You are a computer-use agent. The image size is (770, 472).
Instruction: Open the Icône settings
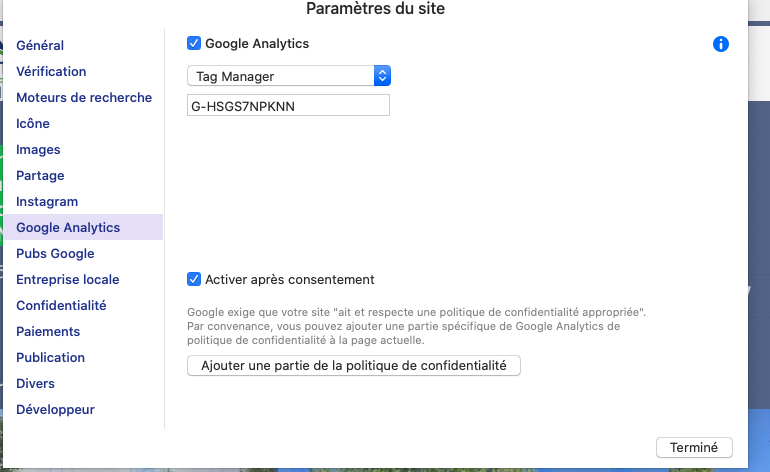pos(33,124)
